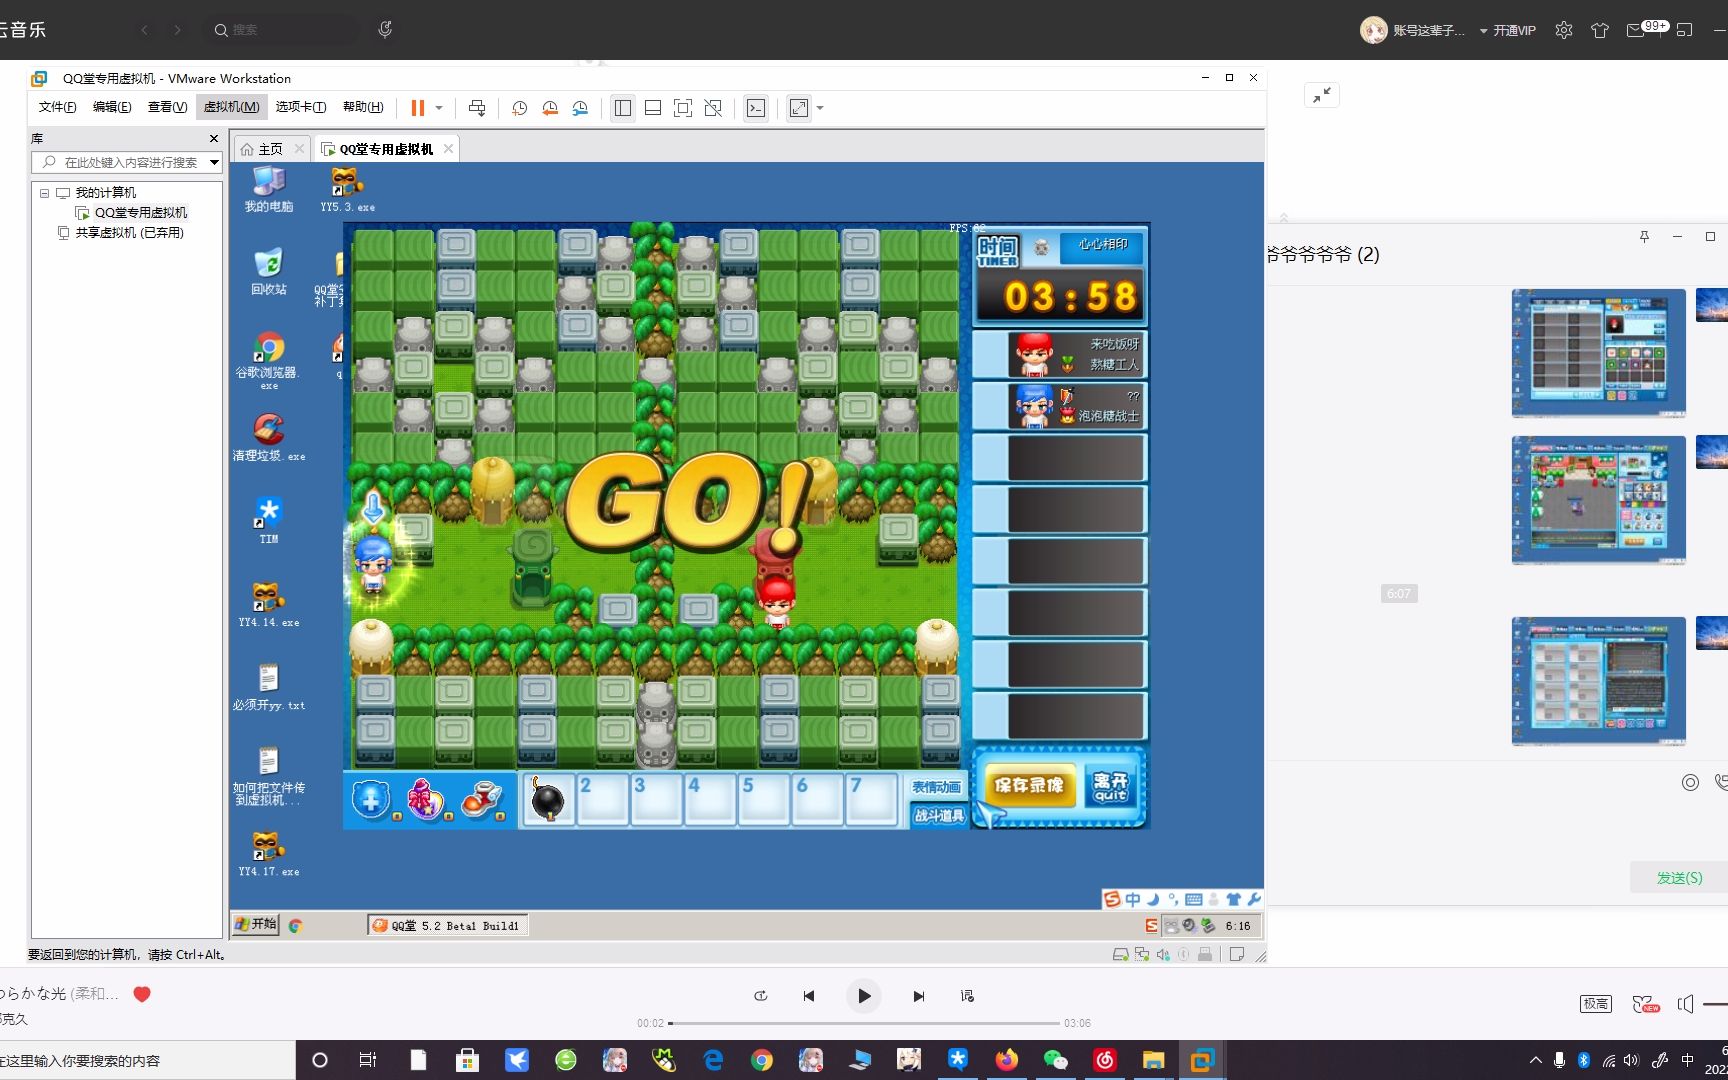Play the current song in music player
The image size is (1728, 1080).
point(864,996)
